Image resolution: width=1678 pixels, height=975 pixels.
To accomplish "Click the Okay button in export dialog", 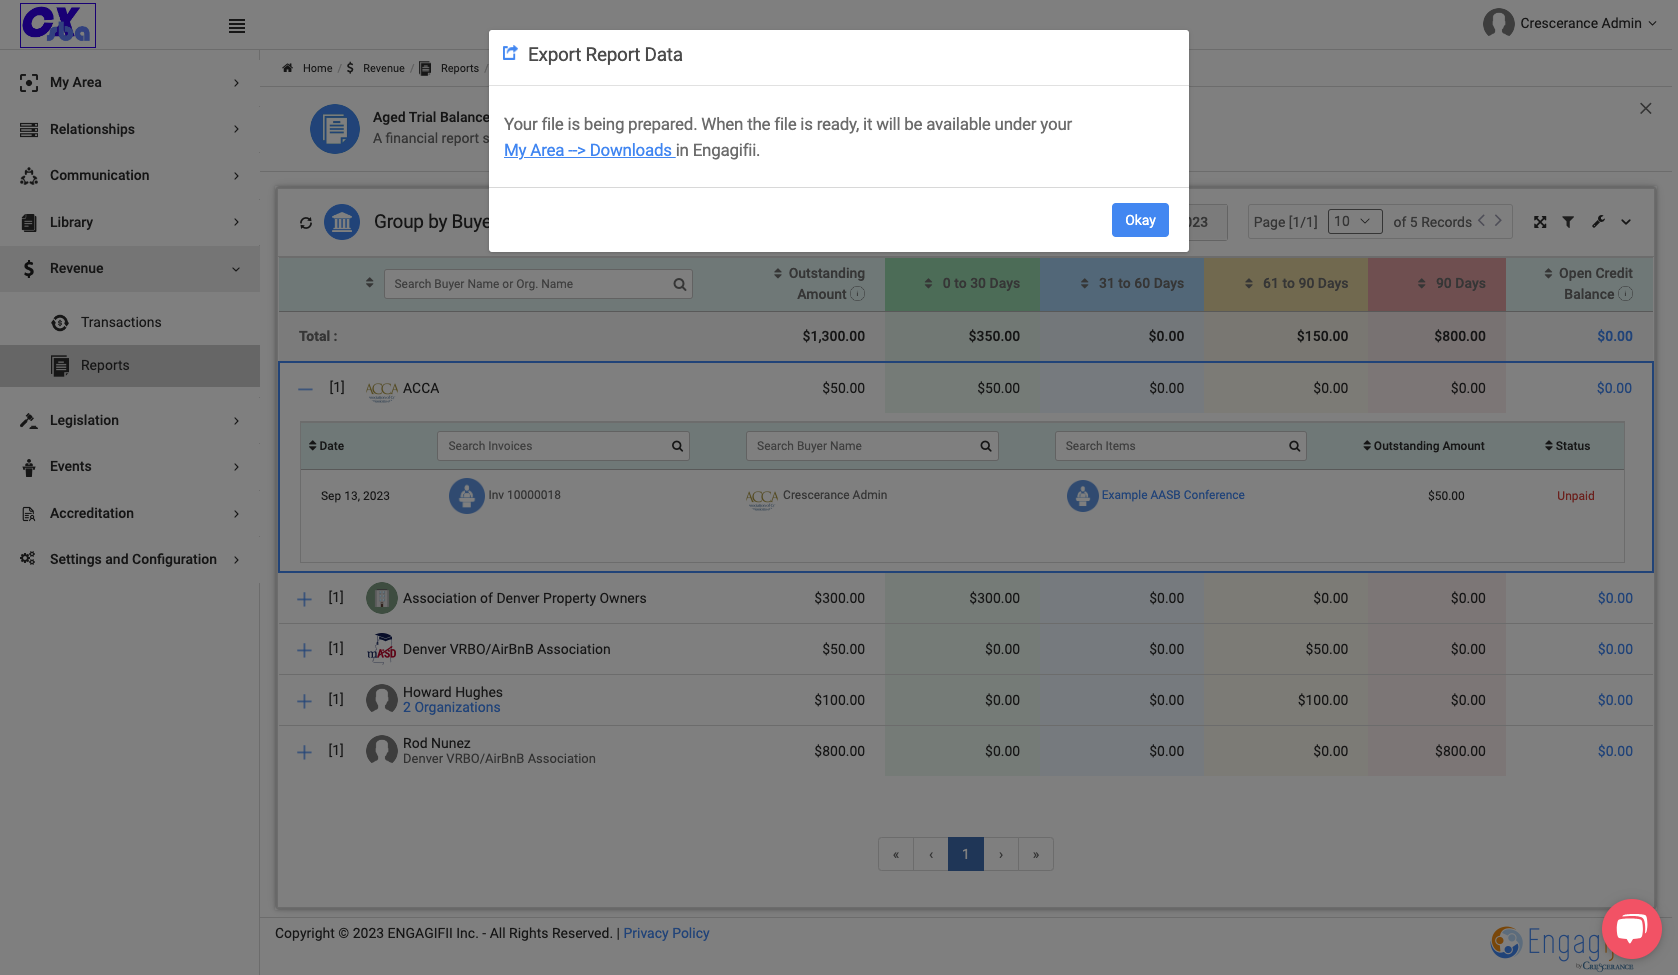I will point(1140,220).
